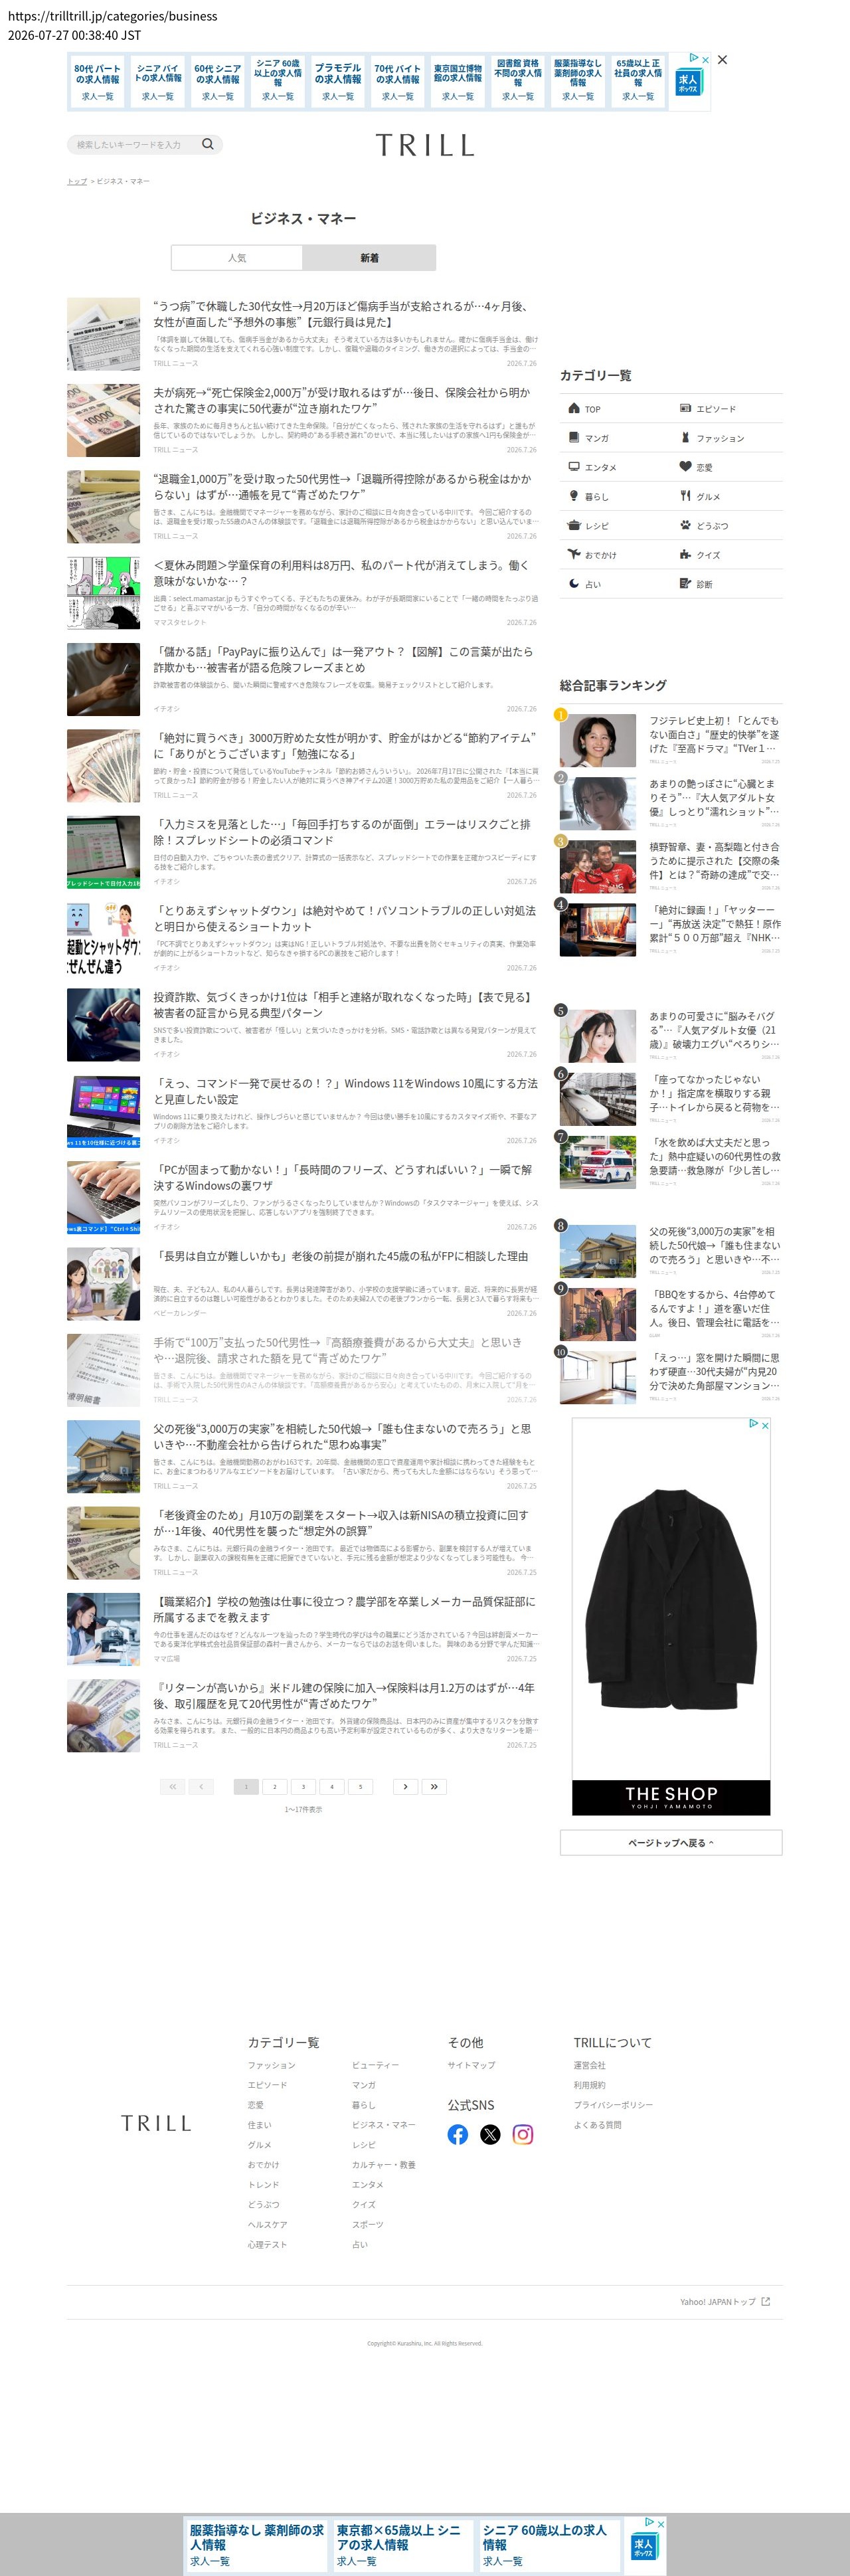This screenshot has height=2576, width=850.
Task: Click the ページトップへ戻る button
Action: pyautogui.click(x=671, y=1842)
